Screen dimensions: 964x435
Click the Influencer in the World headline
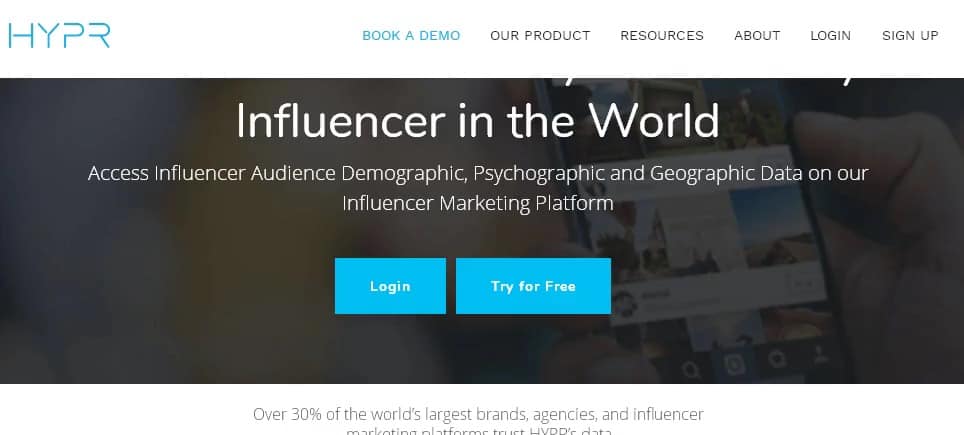click(x=478, y=121)
